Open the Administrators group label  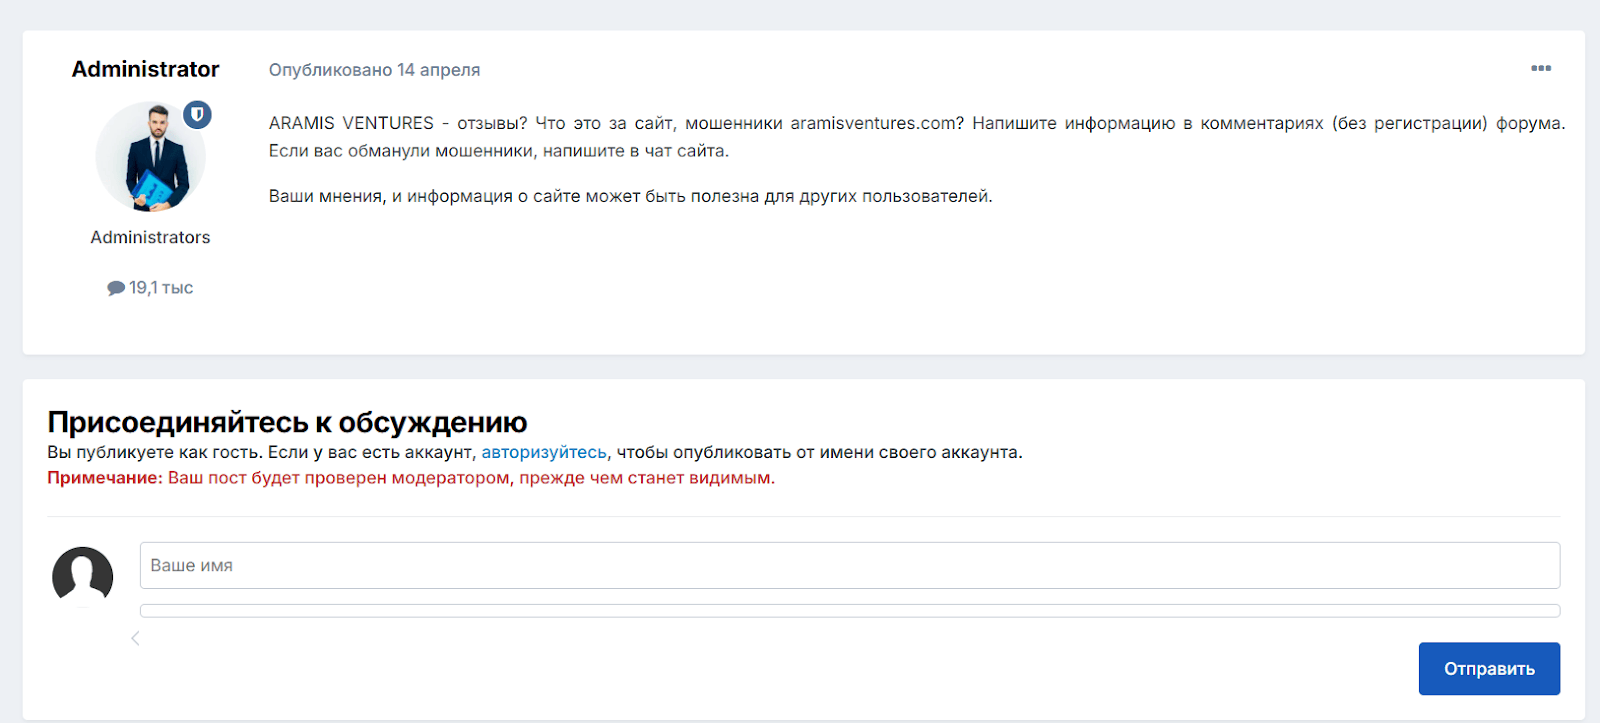(x=150, y=237)
